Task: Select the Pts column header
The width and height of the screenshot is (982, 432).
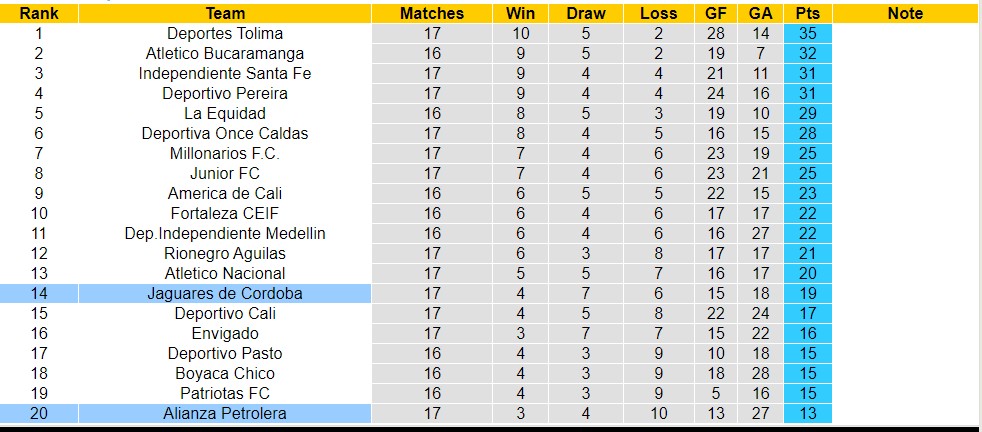Action: point(807,13)
